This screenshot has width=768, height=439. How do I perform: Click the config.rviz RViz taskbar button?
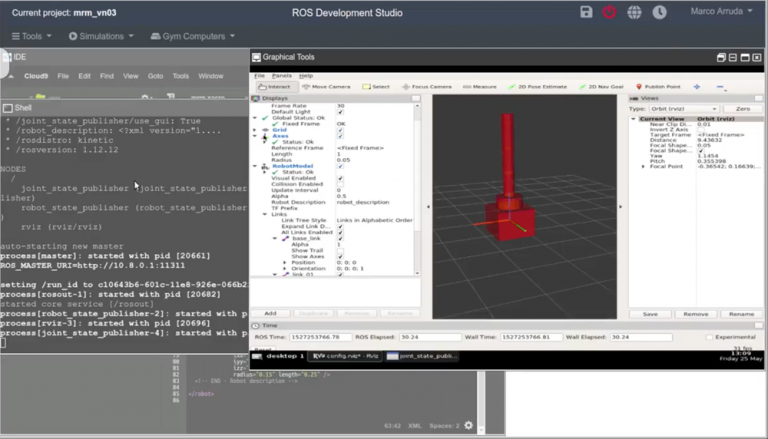345,356
